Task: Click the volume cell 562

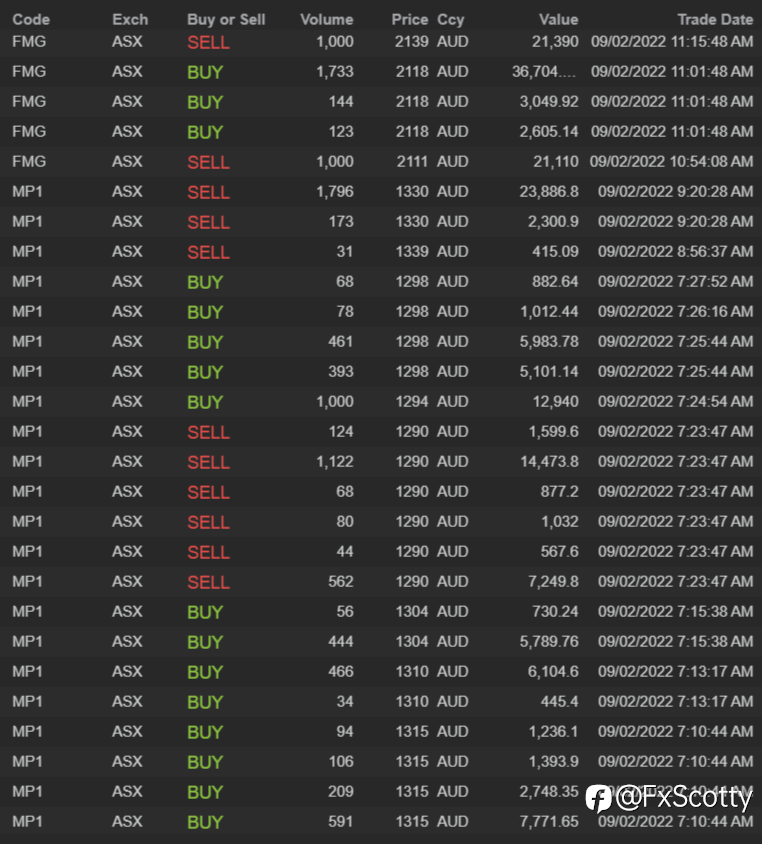Action: point(341,582)
